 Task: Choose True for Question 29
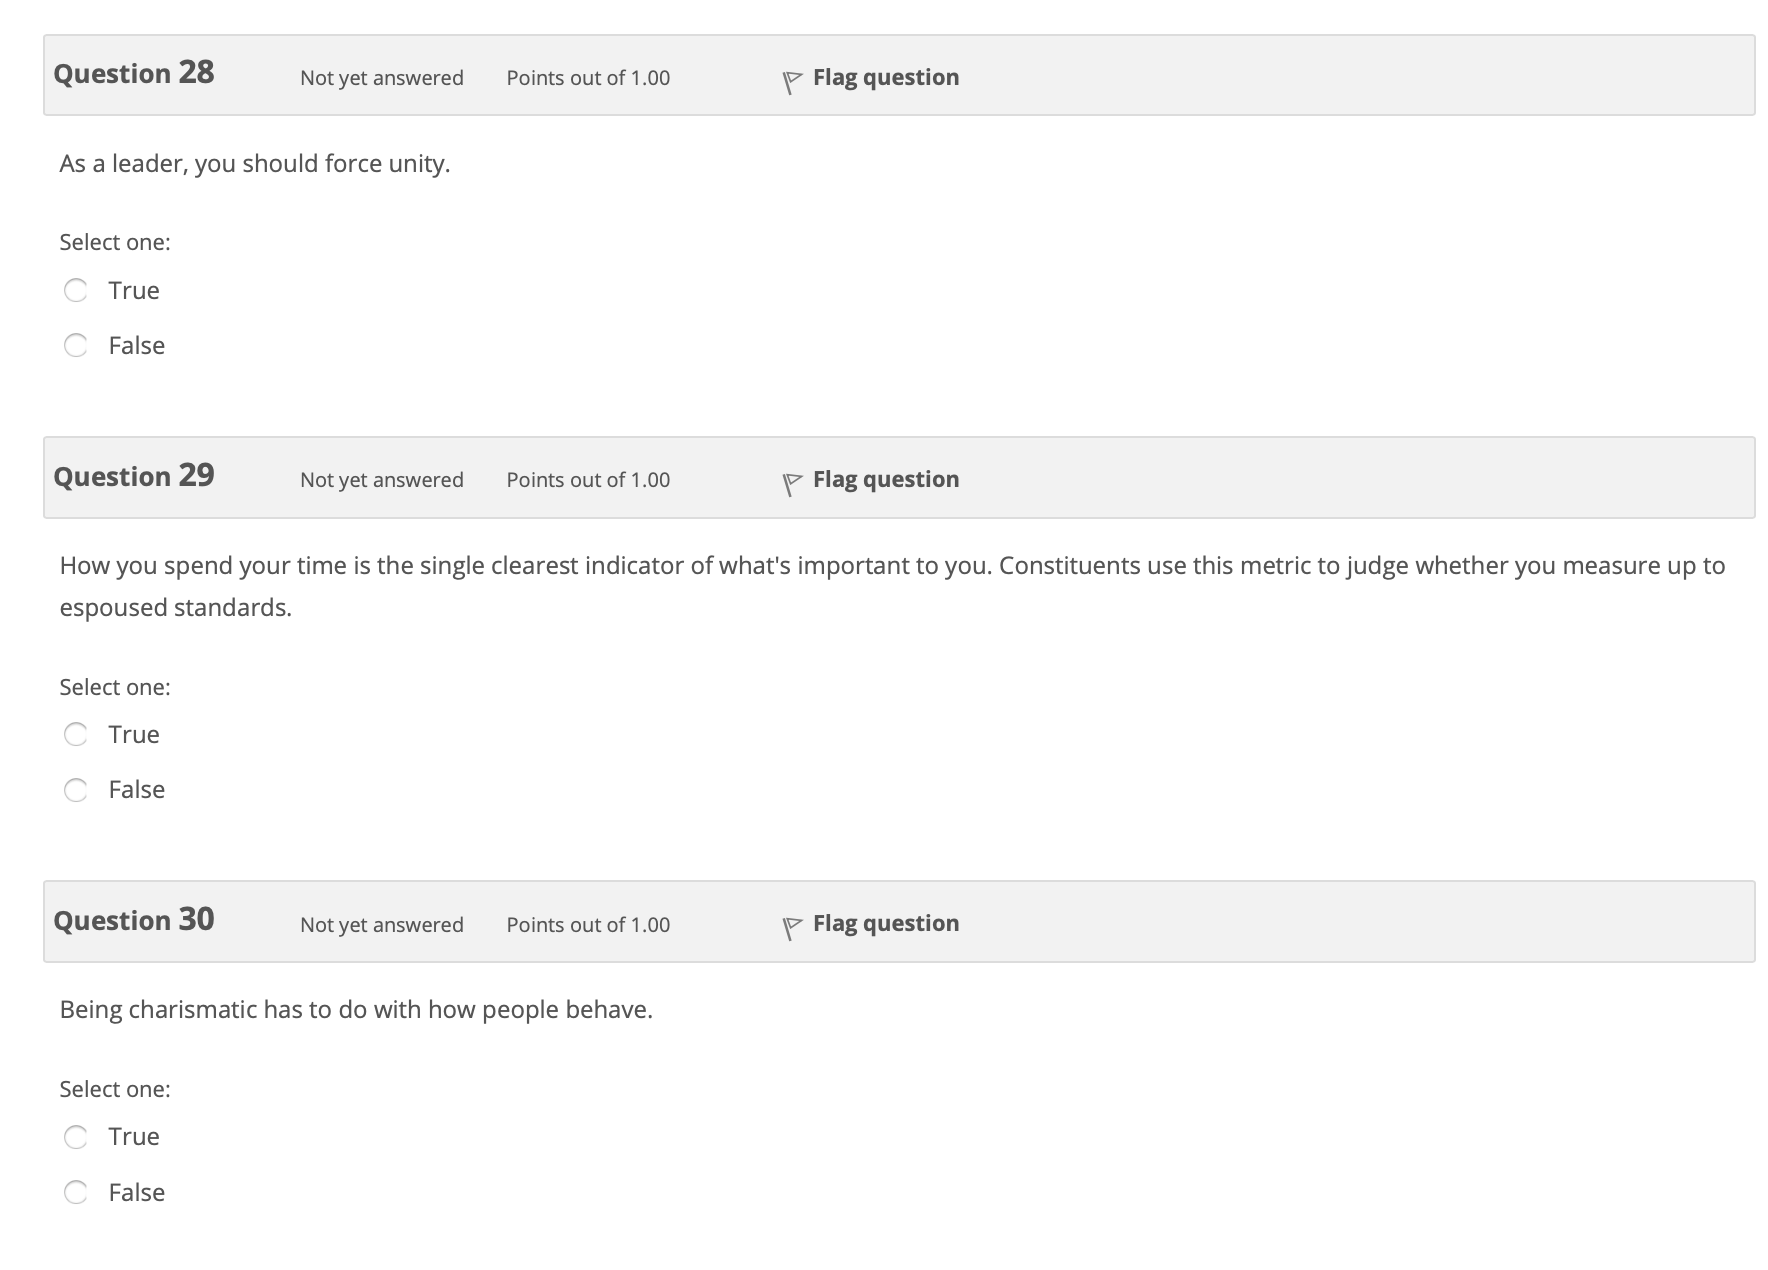(x=76, y=735)
